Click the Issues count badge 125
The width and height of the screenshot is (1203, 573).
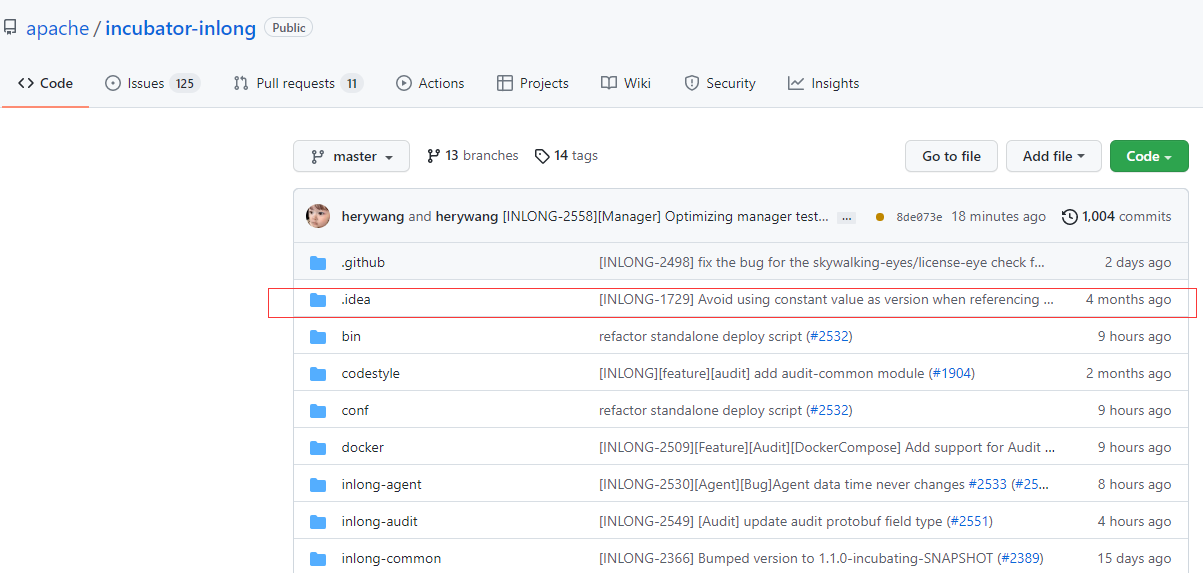185,84
